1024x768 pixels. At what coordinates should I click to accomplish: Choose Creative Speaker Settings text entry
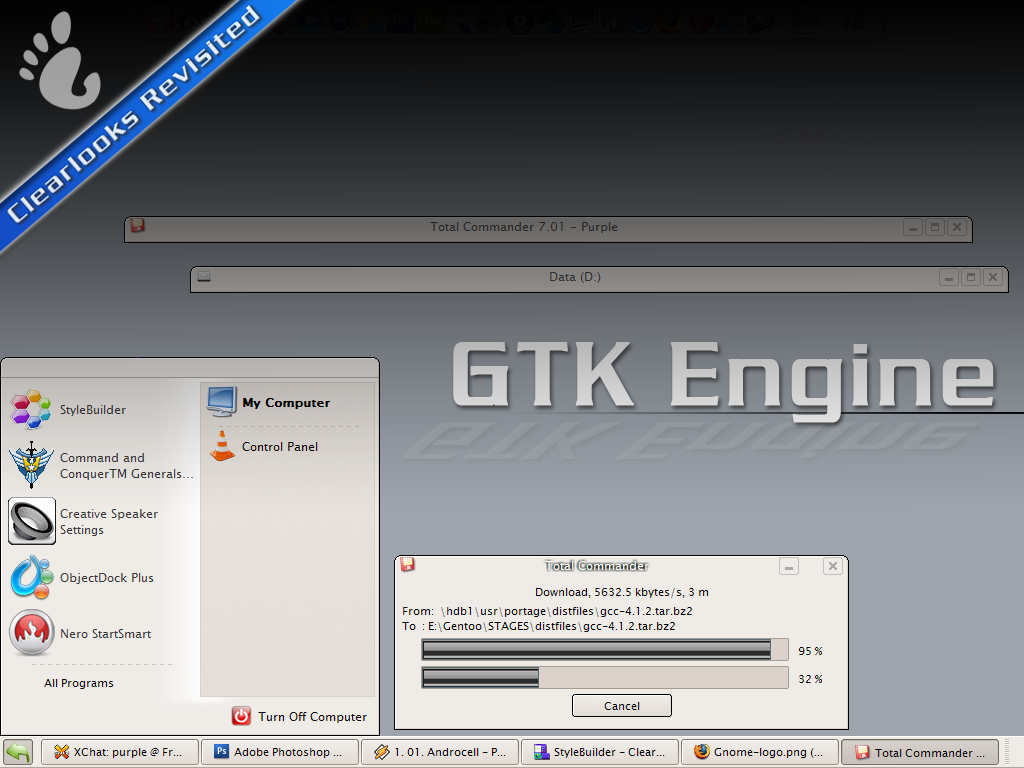tap(108, 522)
